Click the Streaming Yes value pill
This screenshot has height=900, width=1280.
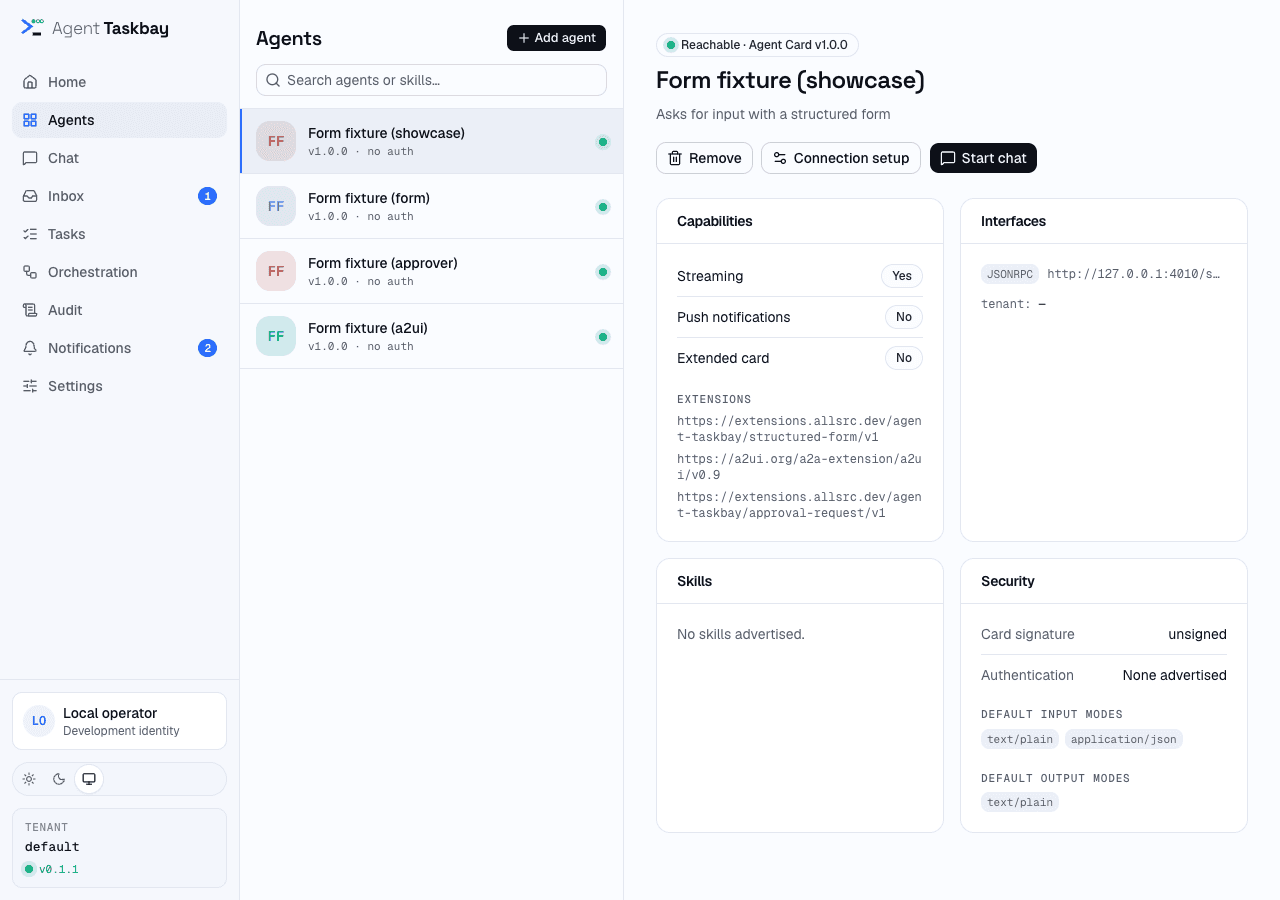pyautogui.click(x=902, y=276)
